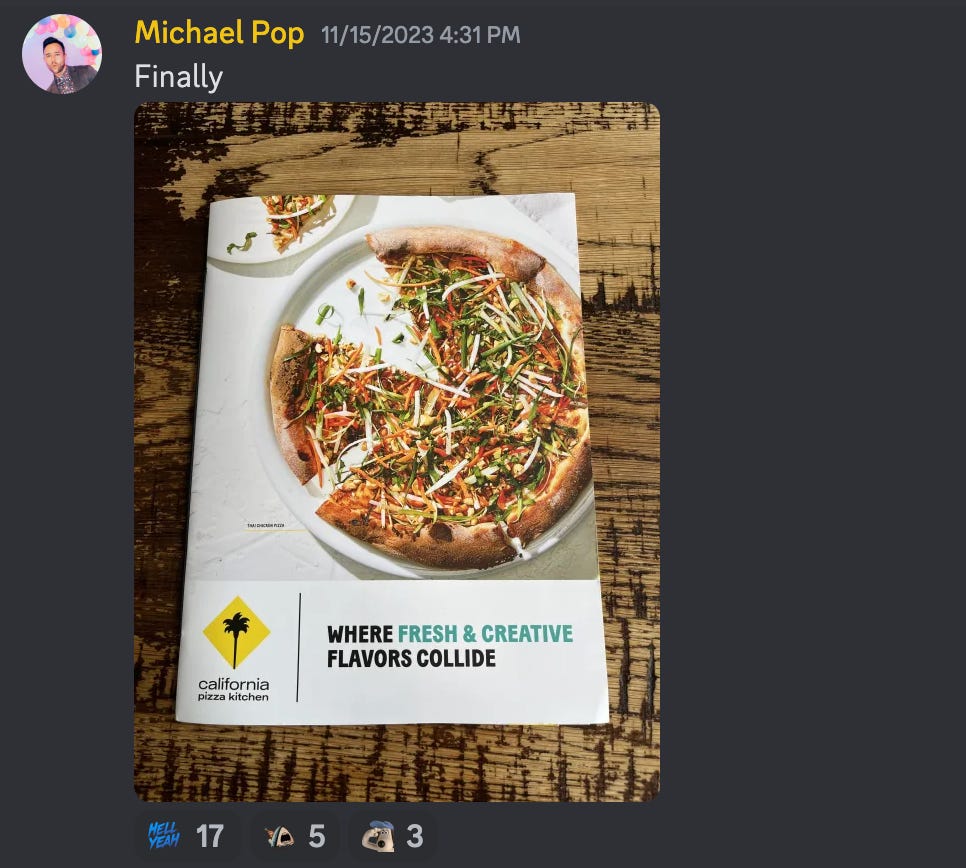Viewport: 966px width, 868px height.
Task: Click the reaction count of 3
Action: (415, 837)
